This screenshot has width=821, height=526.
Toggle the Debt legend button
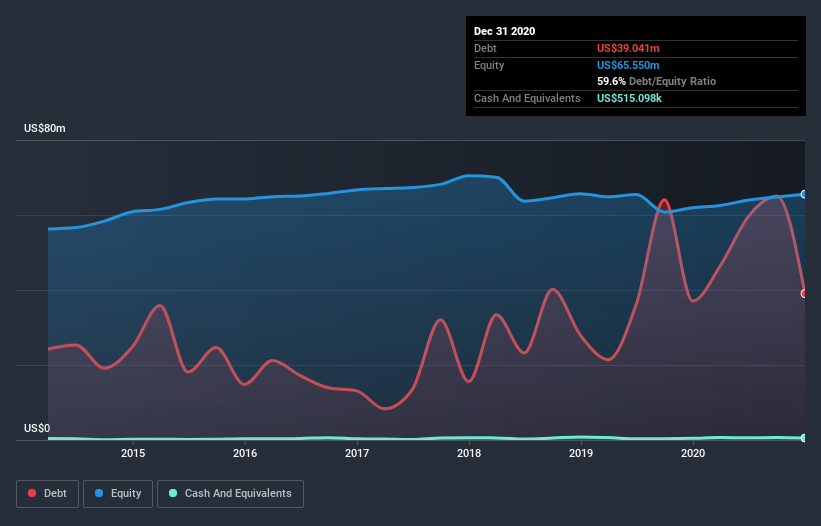[x=47, y=494]
